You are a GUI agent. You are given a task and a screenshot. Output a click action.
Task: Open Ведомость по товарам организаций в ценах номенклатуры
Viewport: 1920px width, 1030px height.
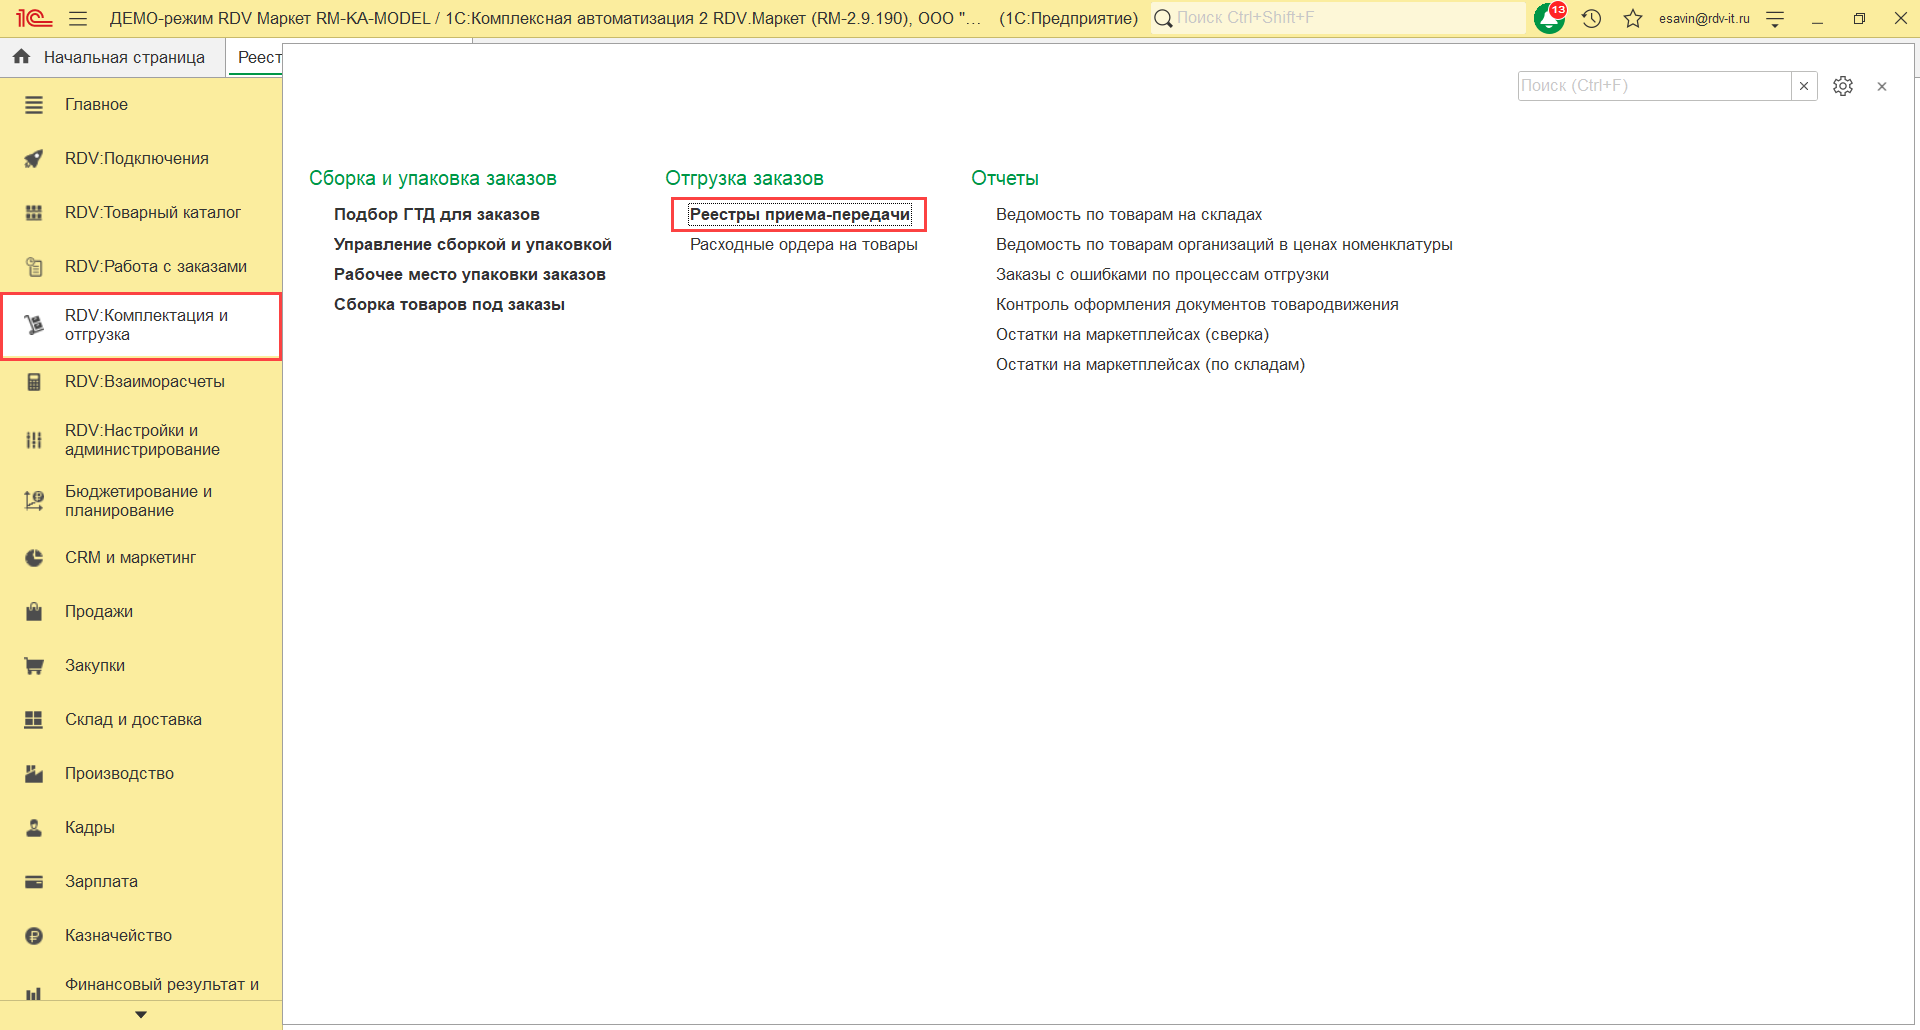1224,245
